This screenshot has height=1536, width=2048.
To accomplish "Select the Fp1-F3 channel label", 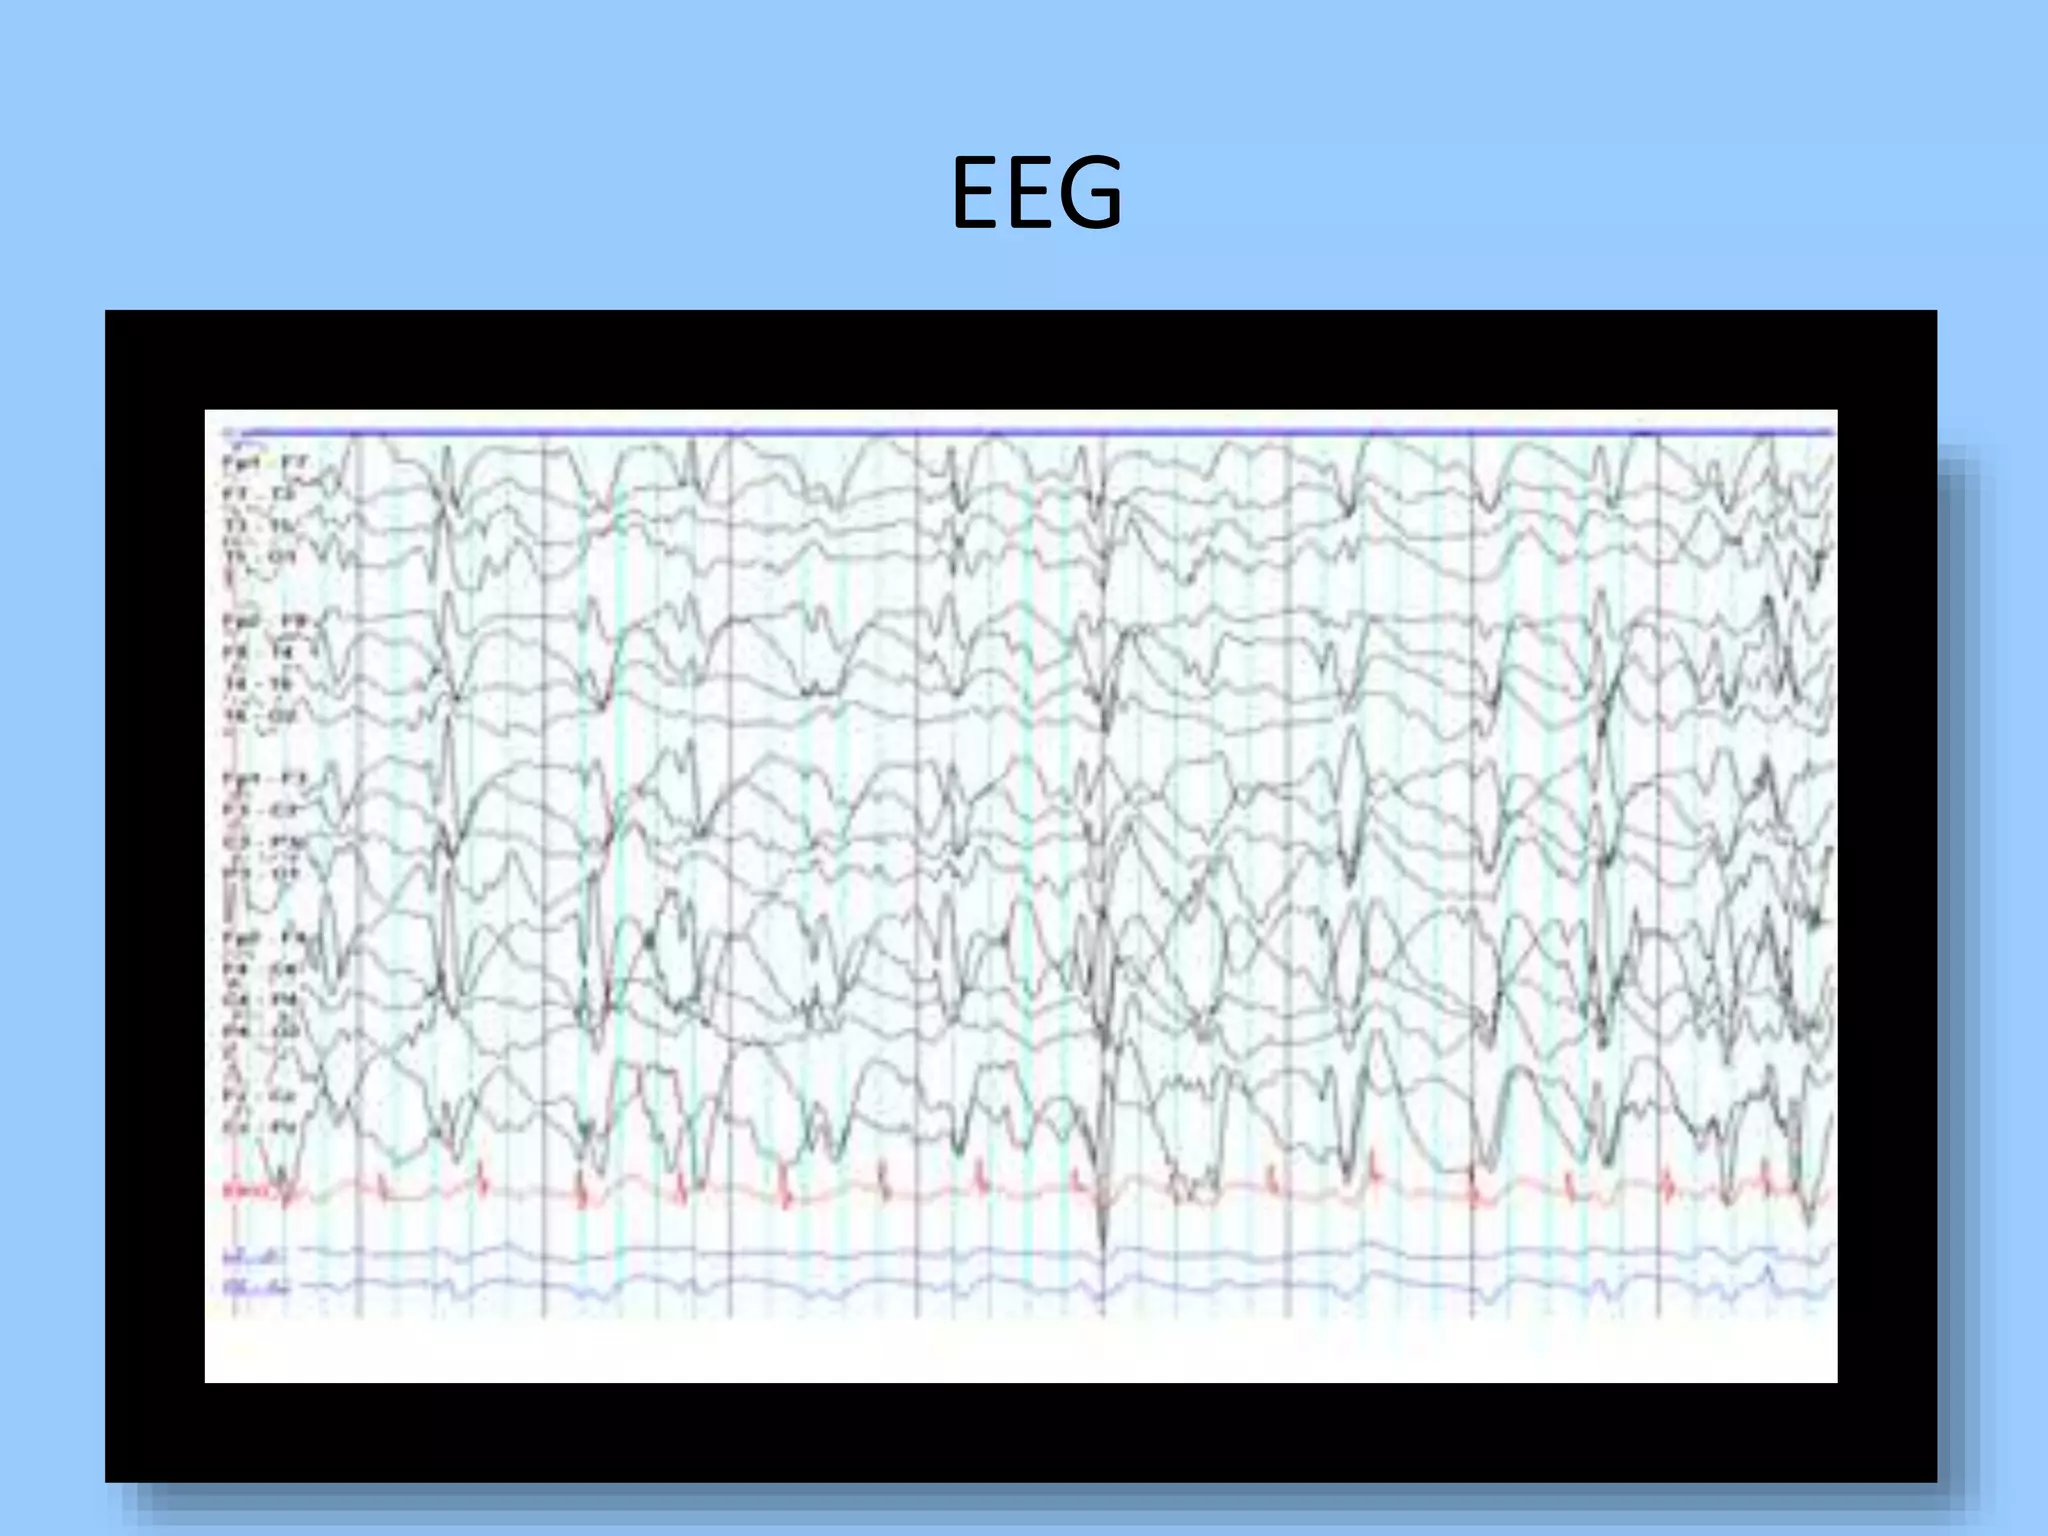I will coord(264,779).
